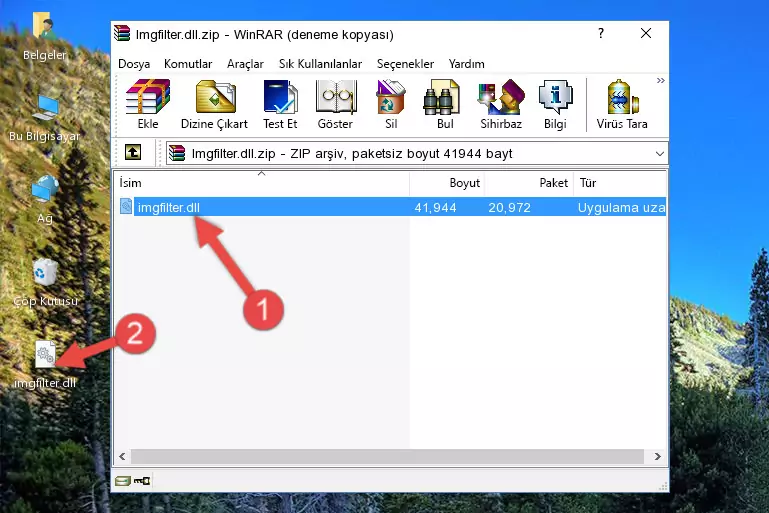Click the horizontal scrollbar right arrow
Viewport: 769px width, 513px height.
click(x=657, y=457)
